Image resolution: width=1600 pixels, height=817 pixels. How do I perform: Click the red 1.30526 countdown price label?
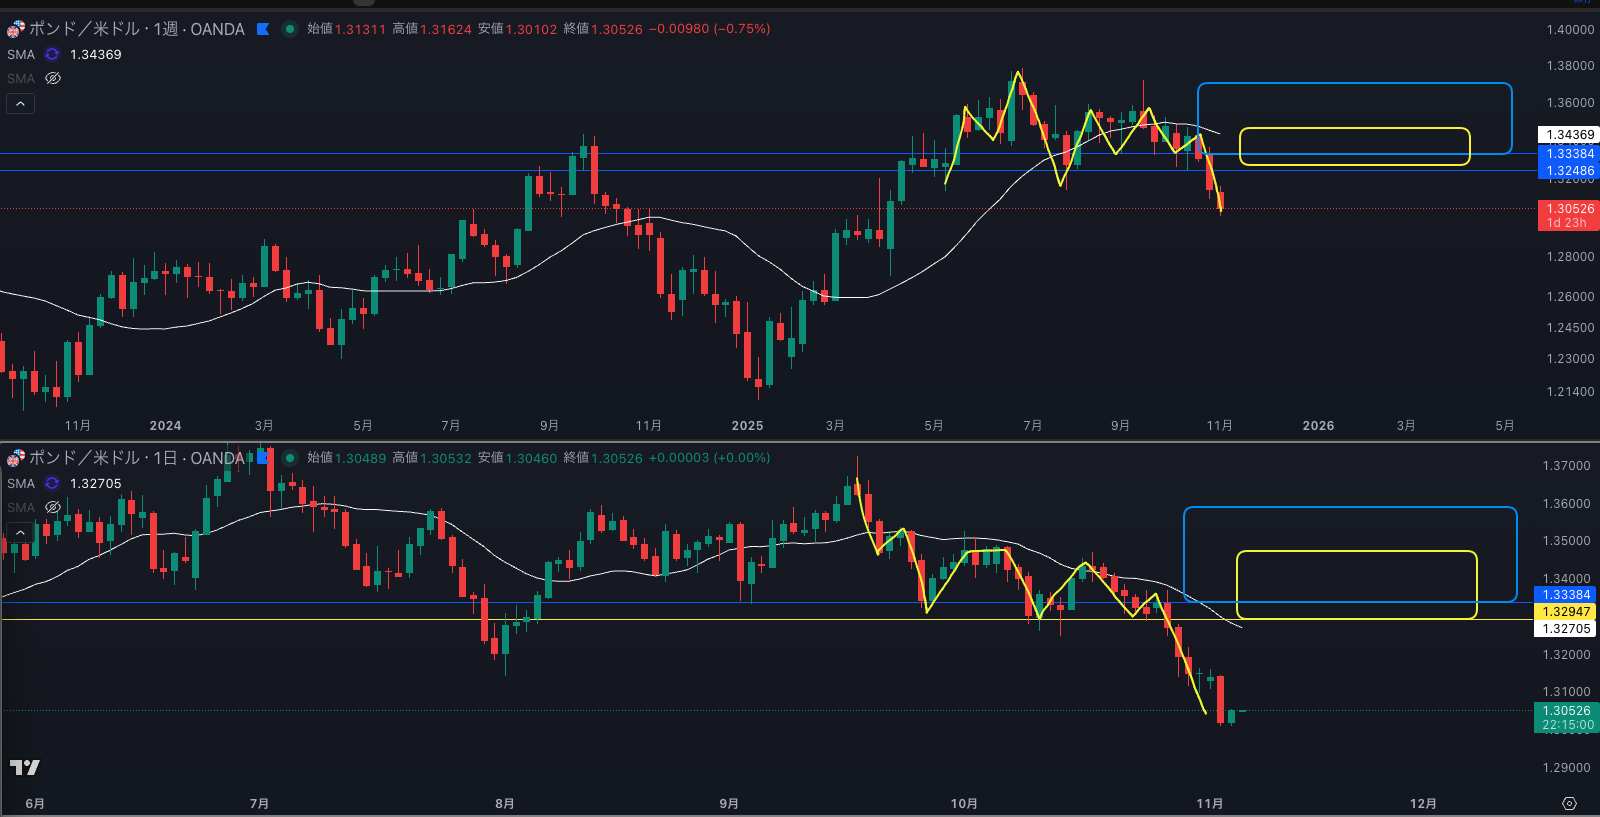pos(1567,215)
